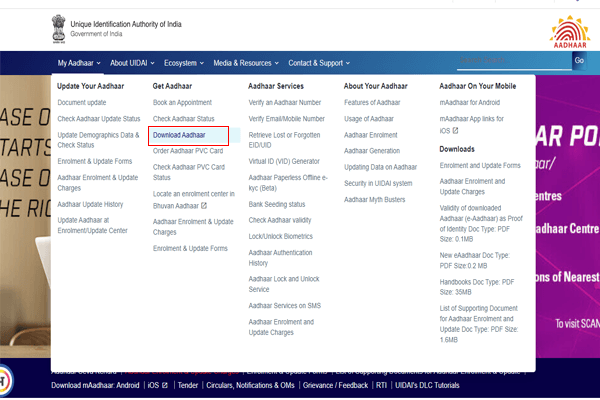Open Aadhaar Lock and Unlock Service

284,284
